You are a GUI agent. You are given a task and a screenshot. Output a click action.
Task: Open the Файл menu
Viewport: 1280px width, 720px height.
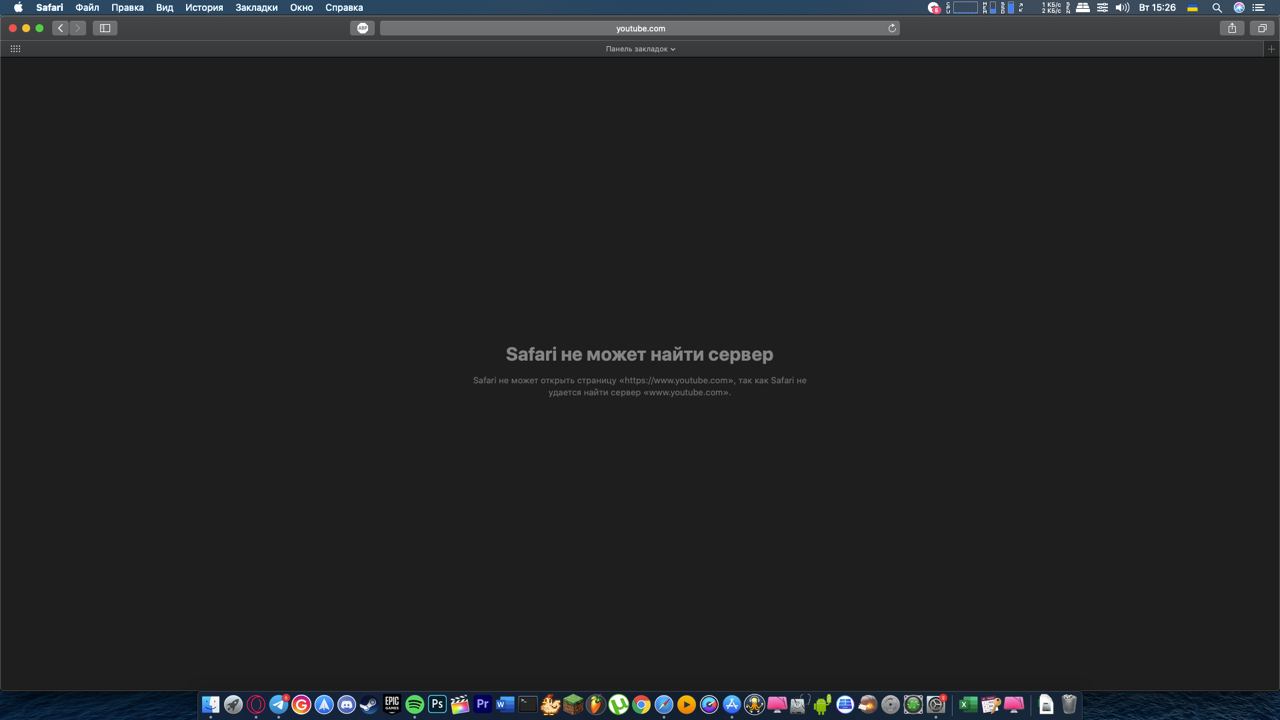tap(87, 7)
